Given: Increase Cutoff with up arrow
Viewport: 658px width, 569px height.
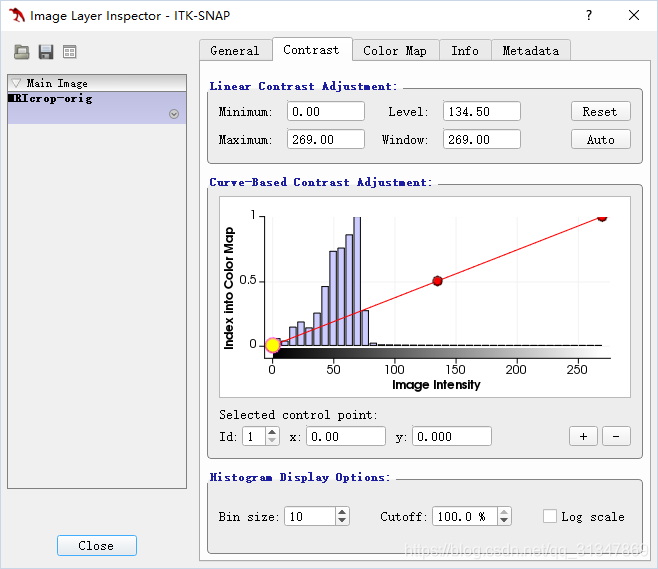Looking at the screenshot, I should point(504,512).
